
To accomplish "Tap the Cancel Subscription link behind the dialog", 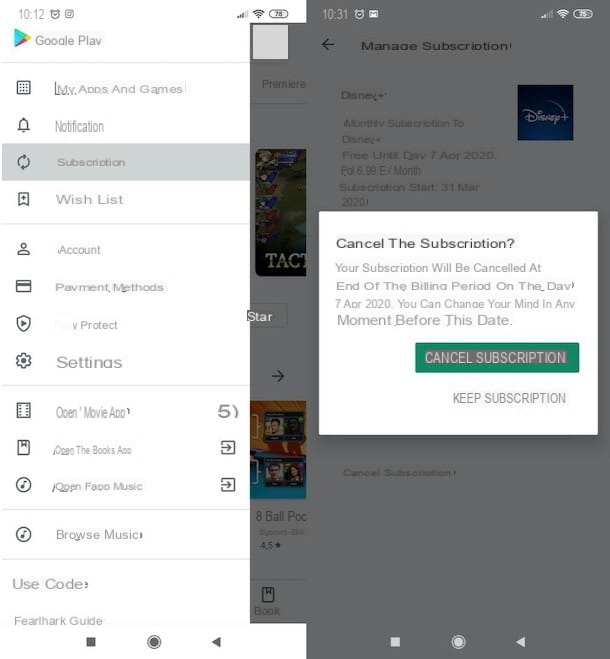I will coord(399,472).
